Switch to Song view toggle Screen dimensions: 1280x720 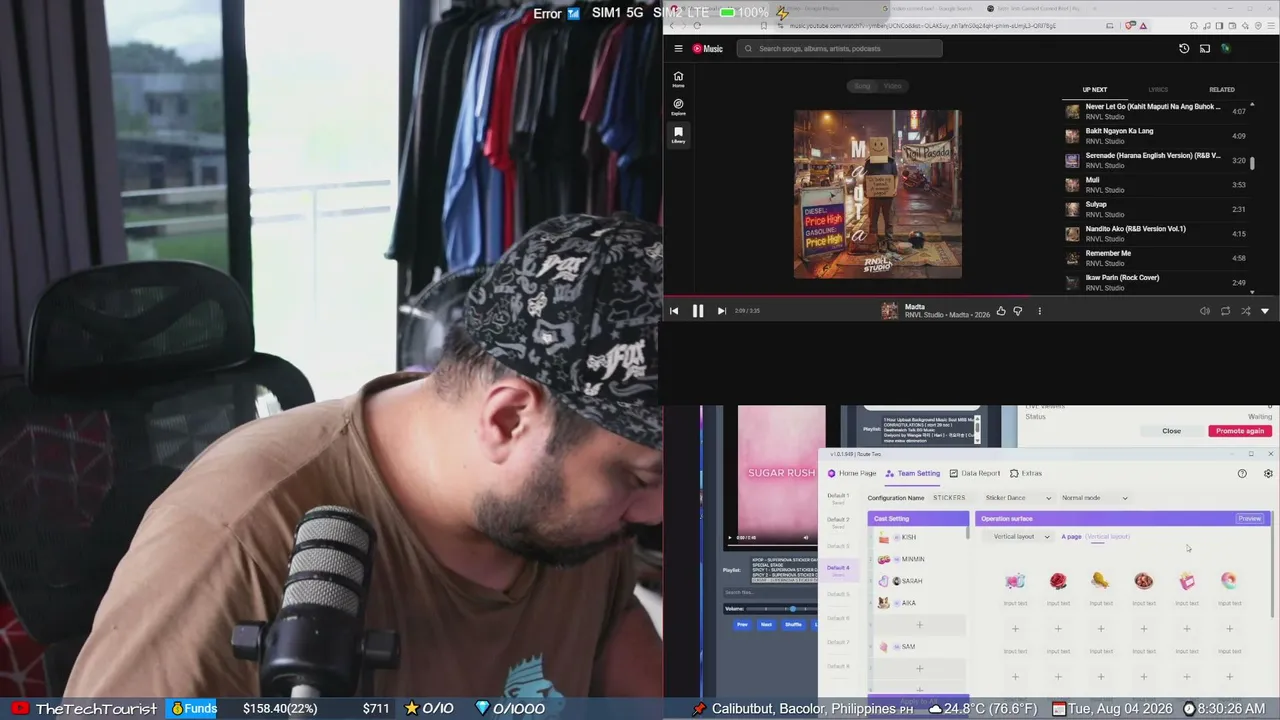point(862,86)
